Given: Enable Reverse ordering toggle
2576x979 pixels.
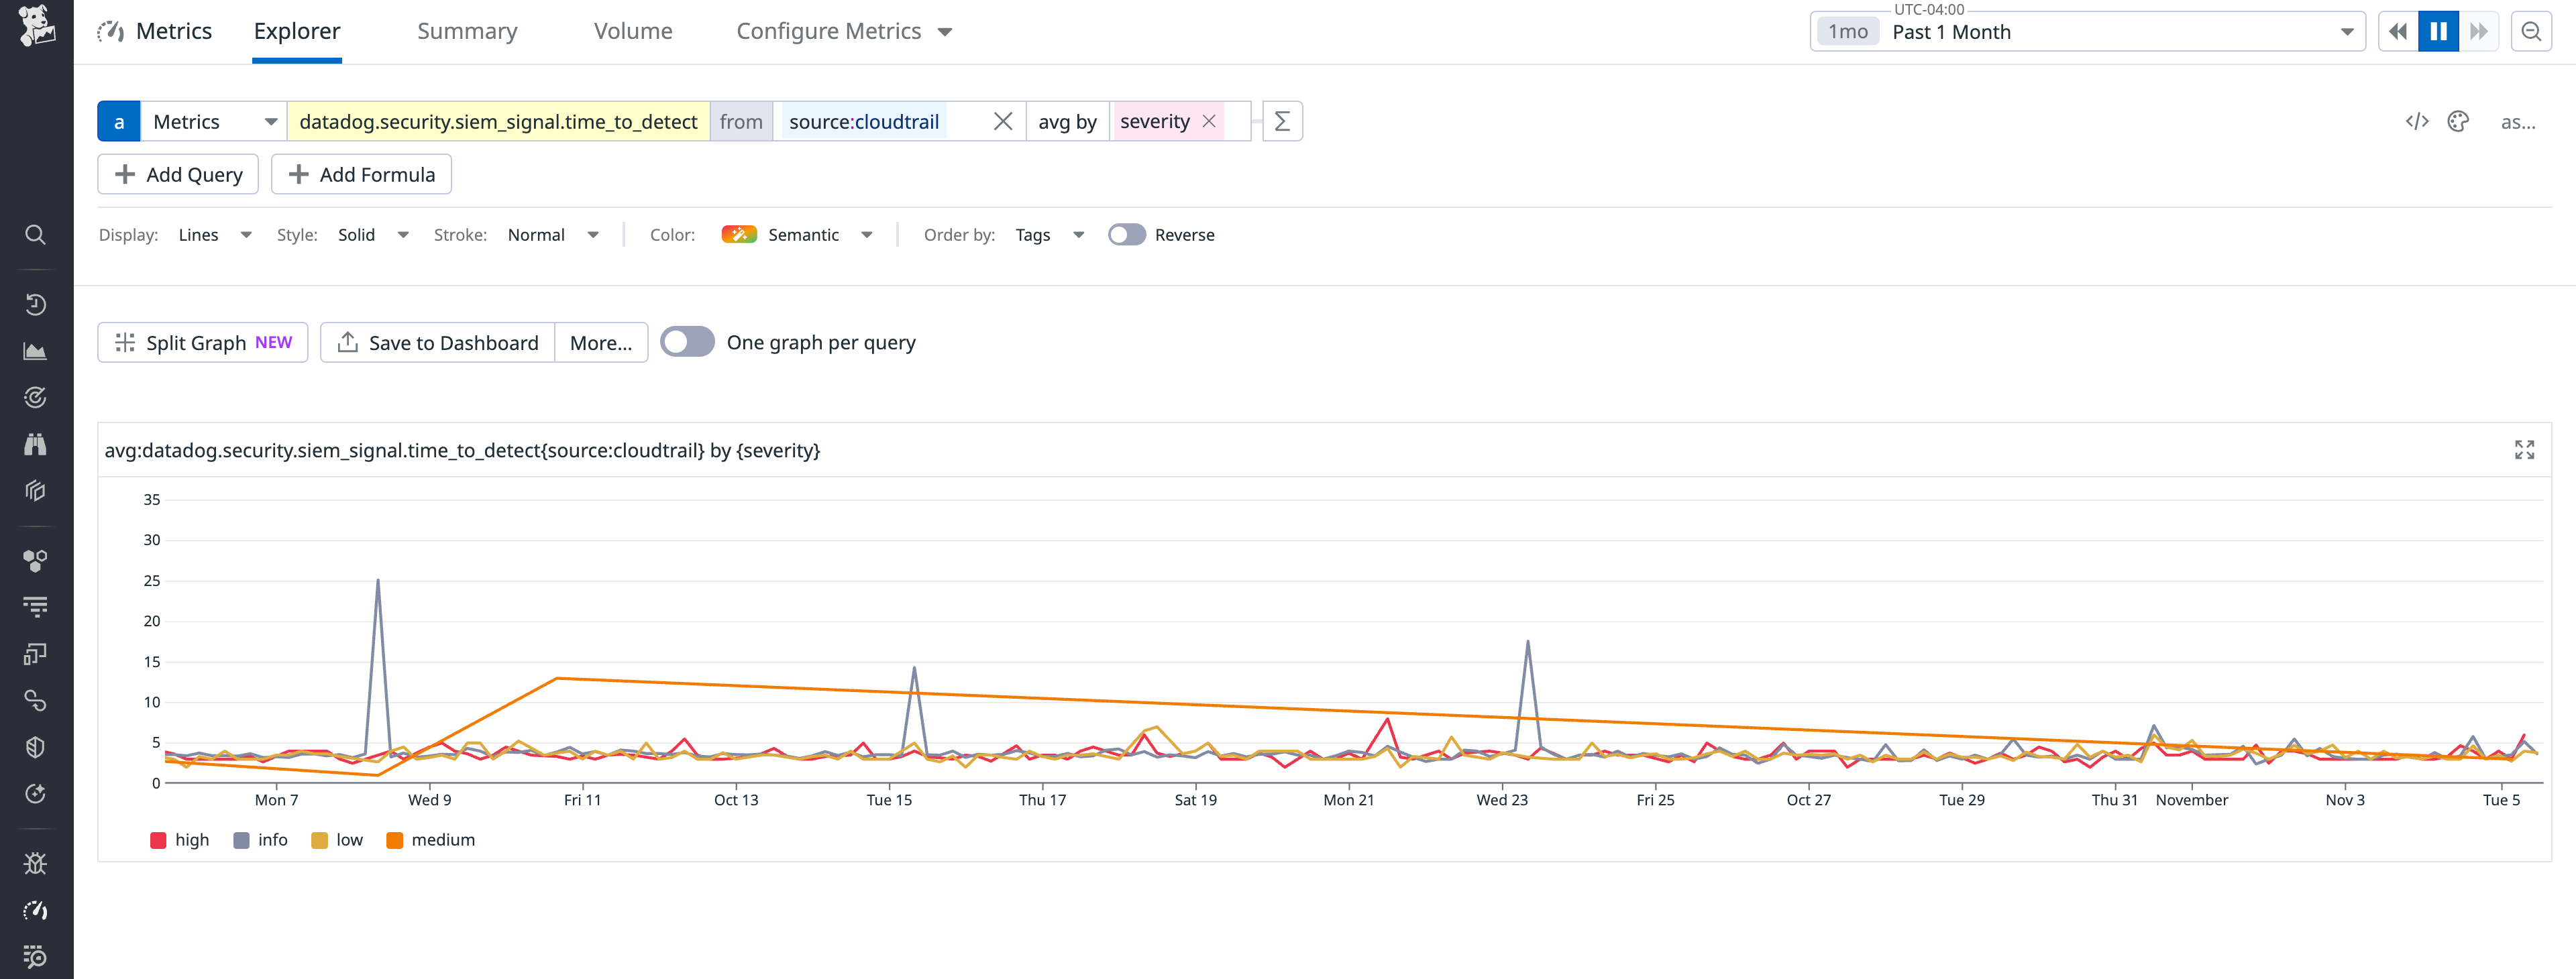Looking at the screenshot, I should click(x=1126, y=234).
